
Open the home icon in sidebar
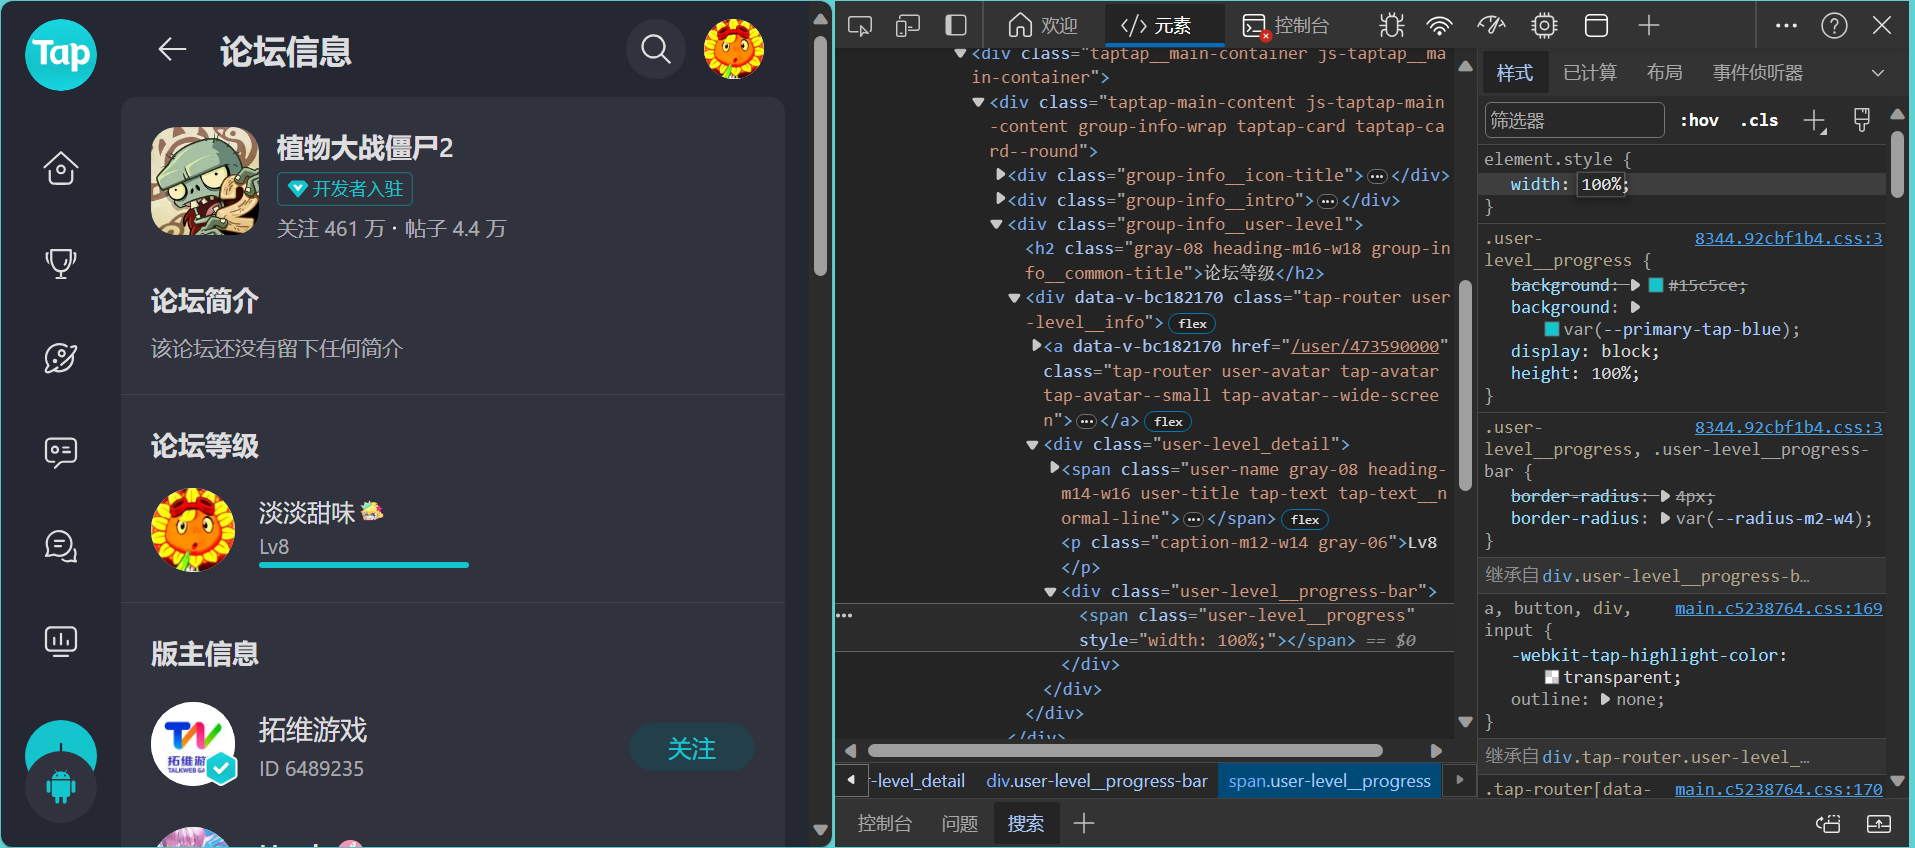pyautogui.click(x=61, y=168)
